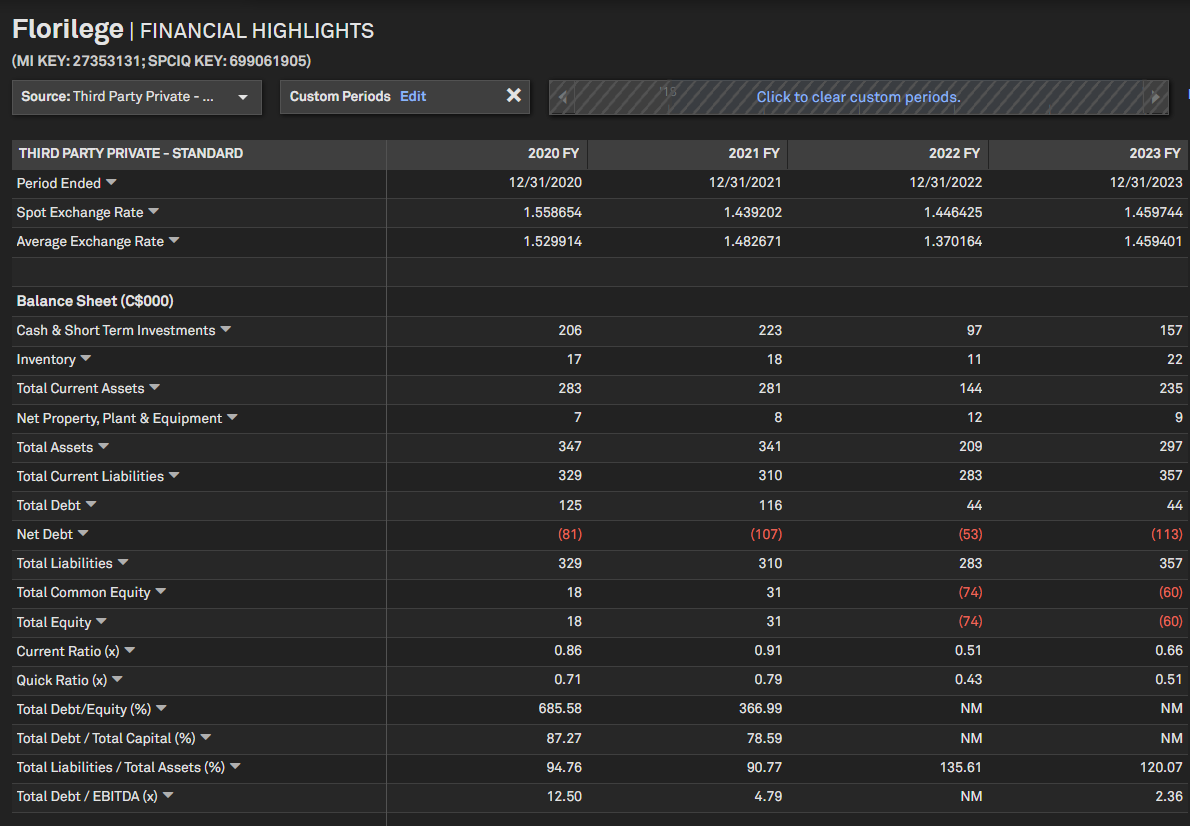The height and width of the screenshot is (826, 1190).
Task: Expand Total Current Liabilities arrow
Action: [175, 475]
